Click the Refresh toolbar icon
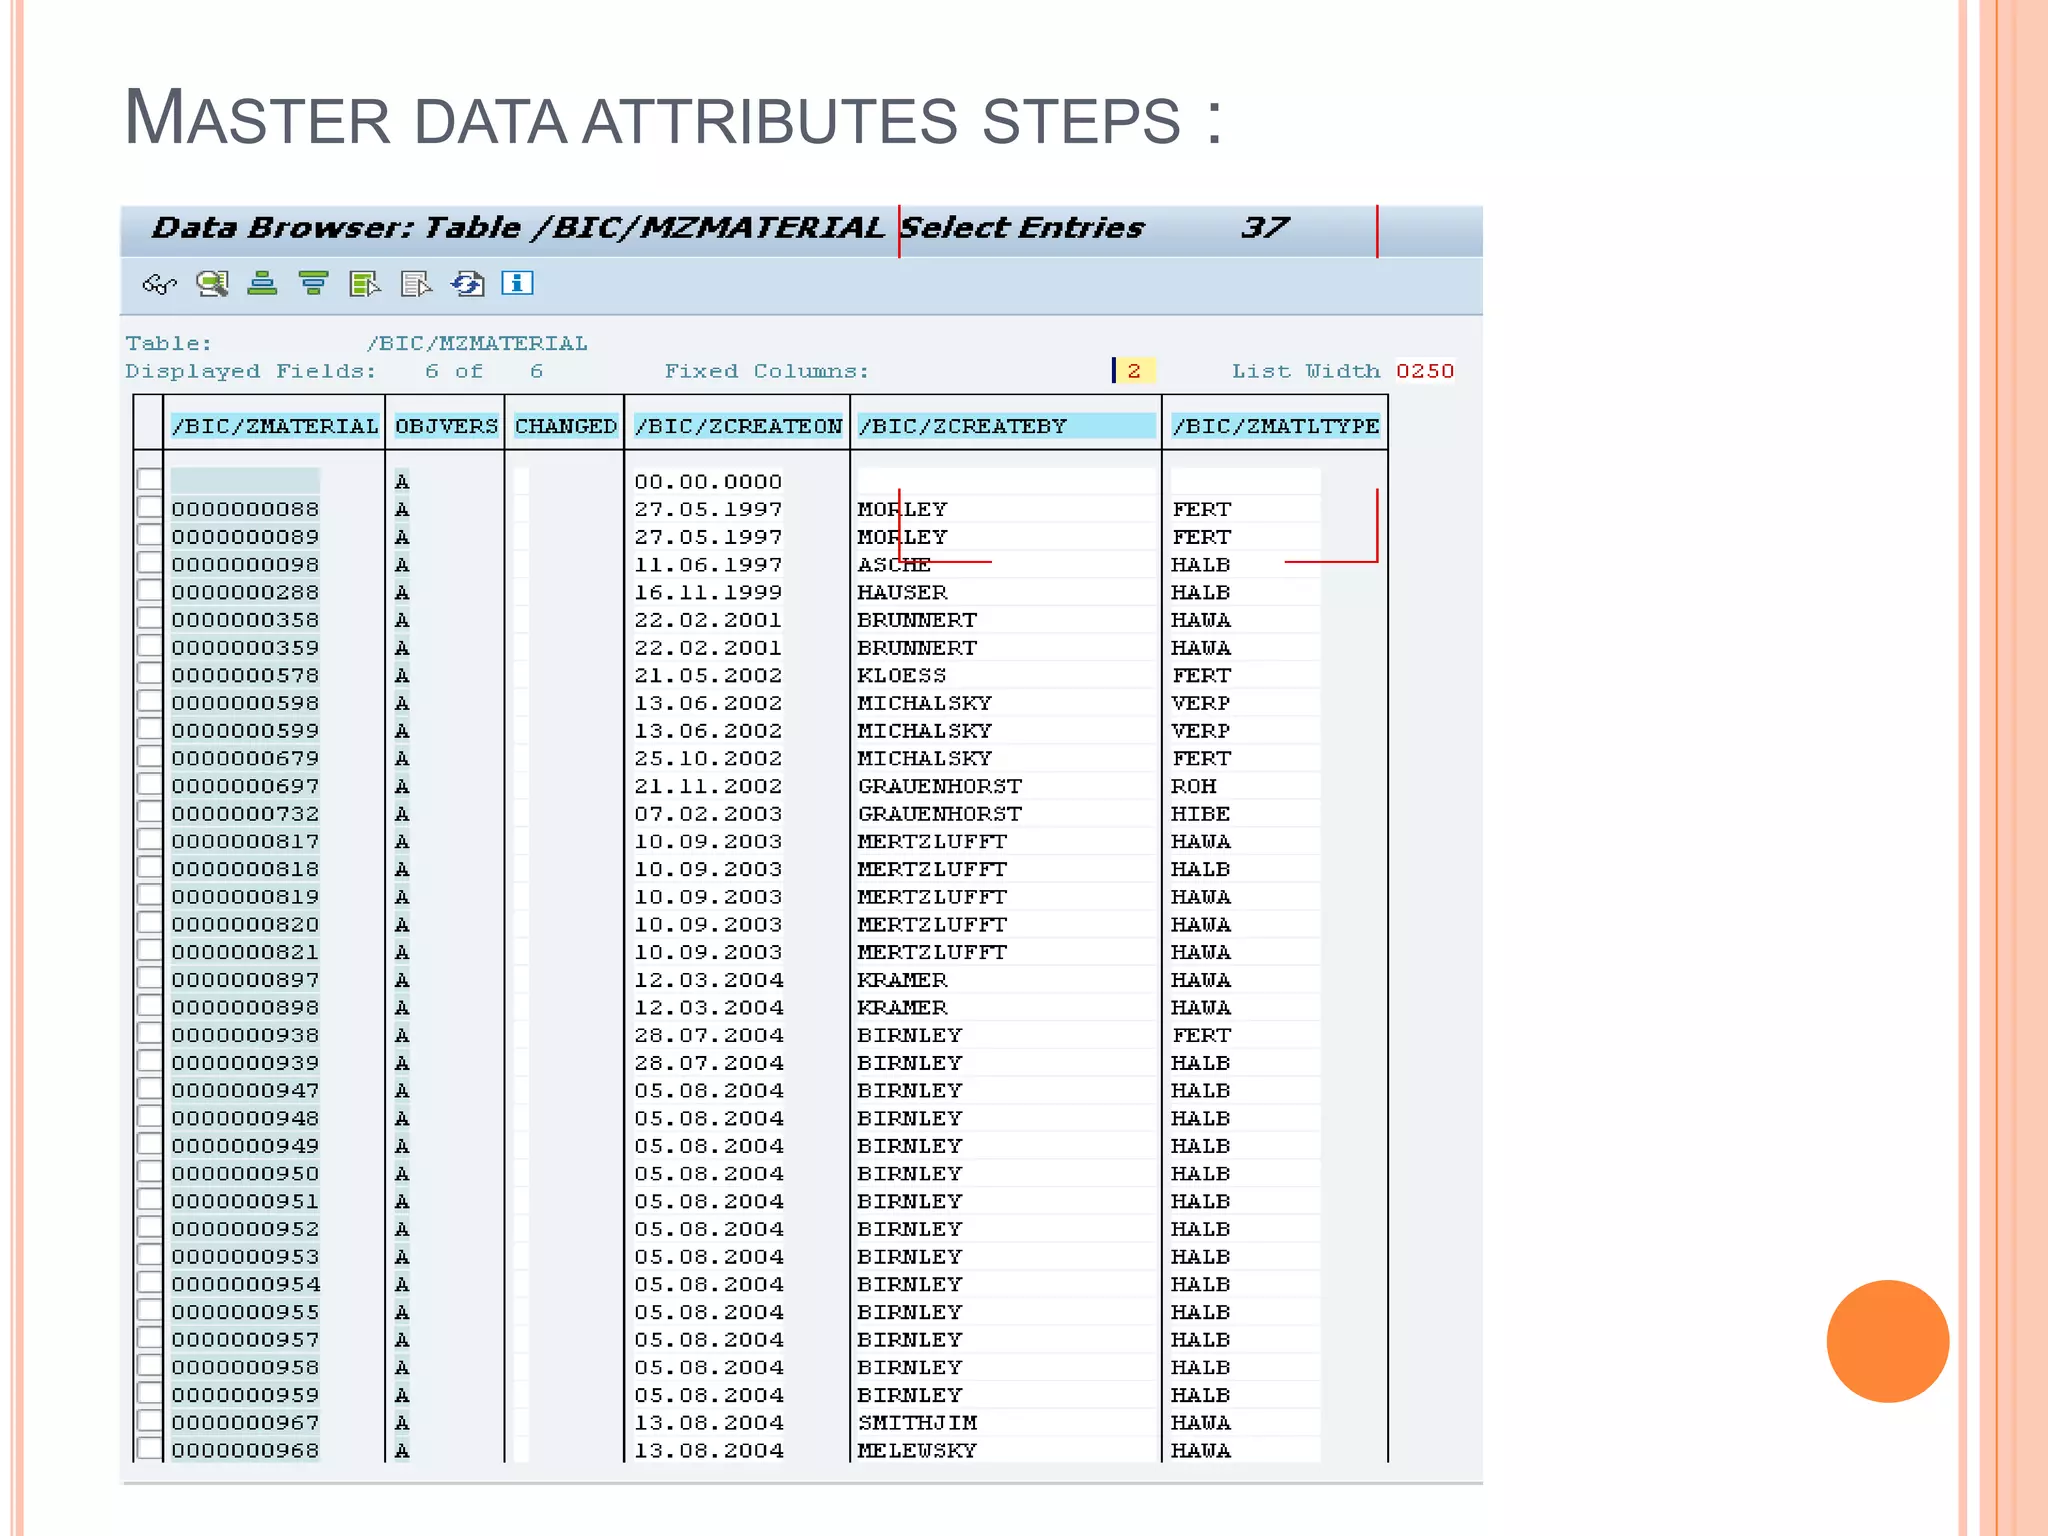The width and height of the screenshot is (2048, 1536). point(467,284)
